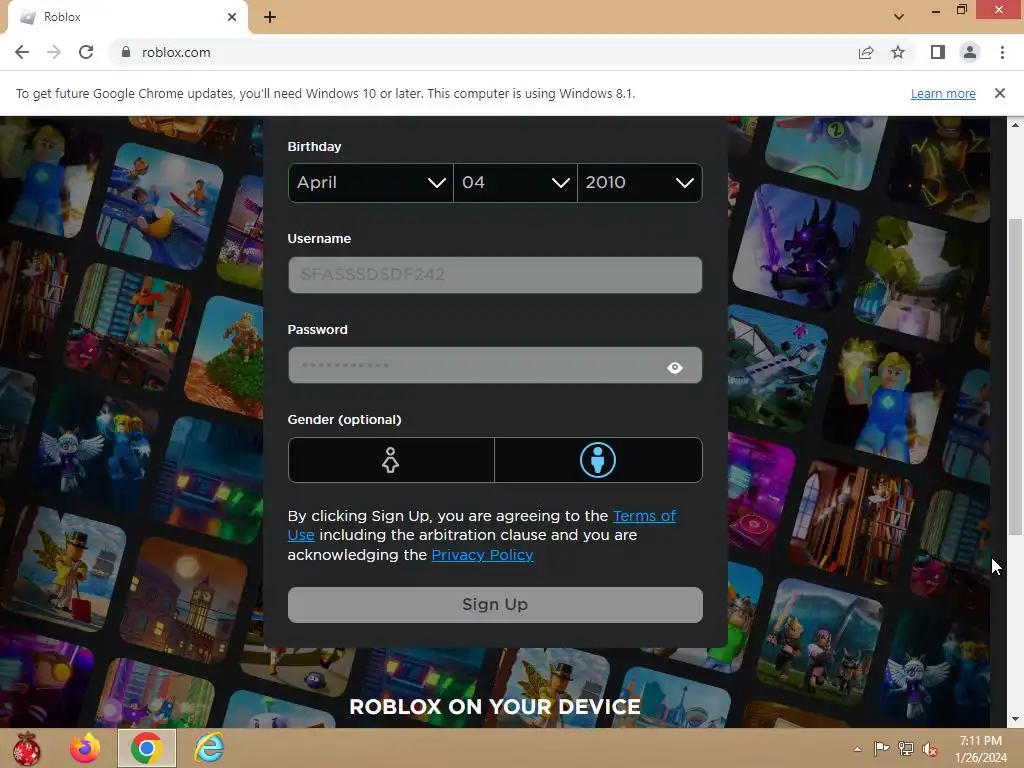Image resolution: width=1024 pixels, height=768 pixels.
Task: Dismiss the Chrome update notification bar
Action: (1000, 93)
